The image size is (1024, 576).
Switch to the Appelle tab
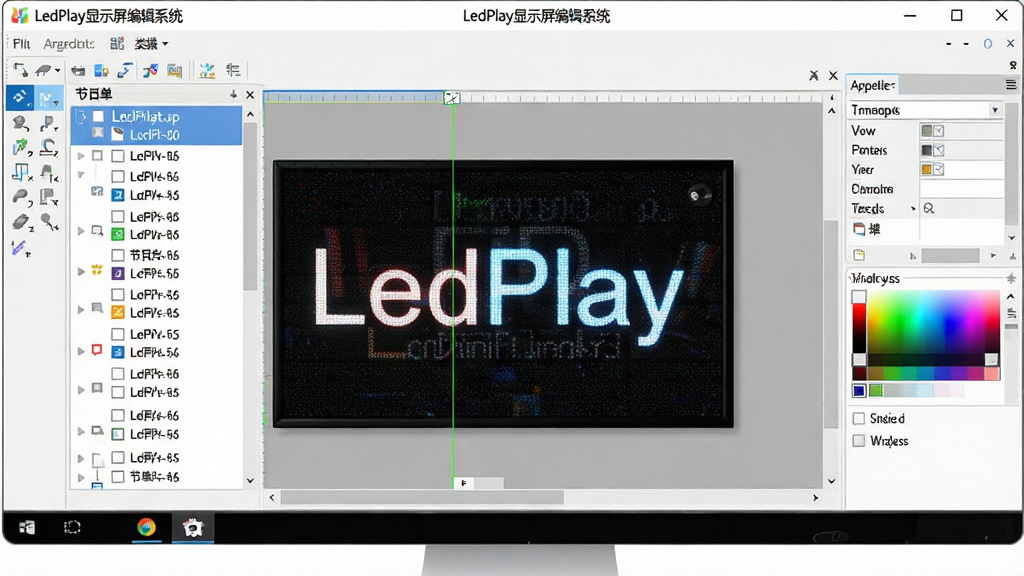[872, 85]
